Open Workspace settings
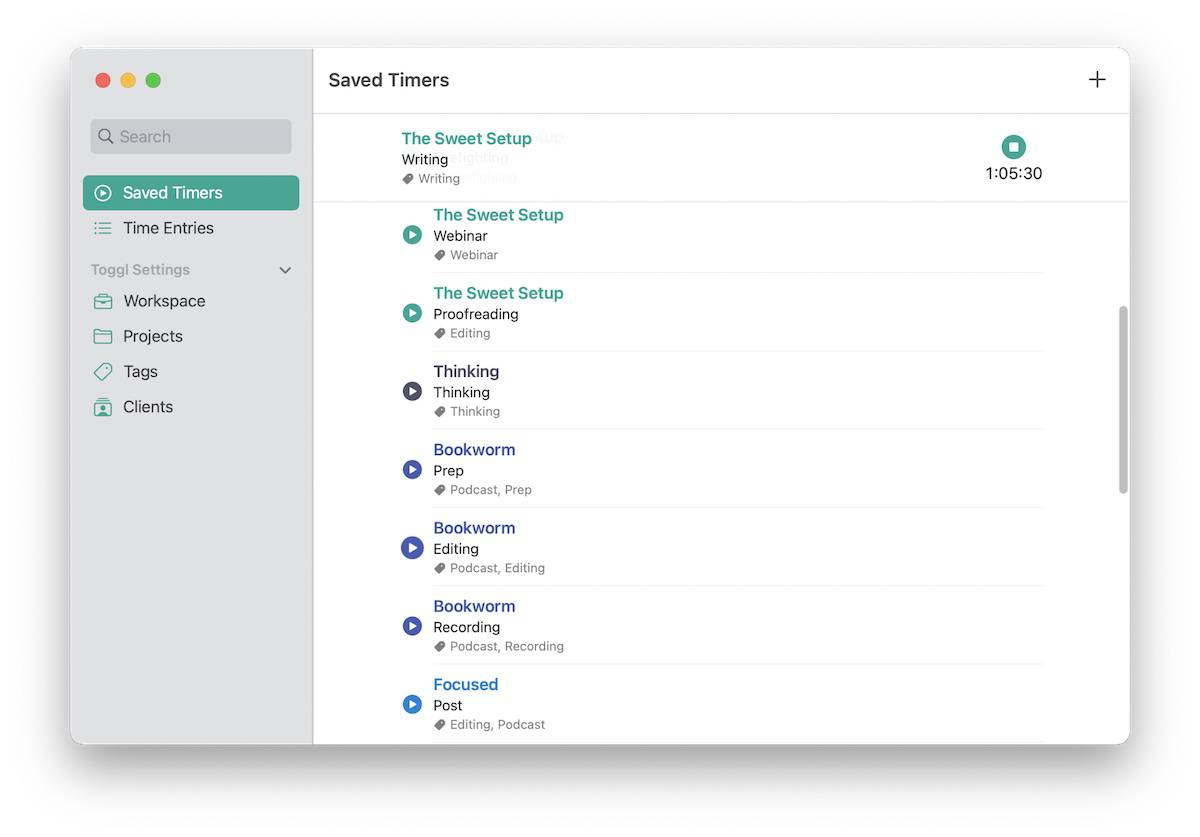 [x=191, y=301]
